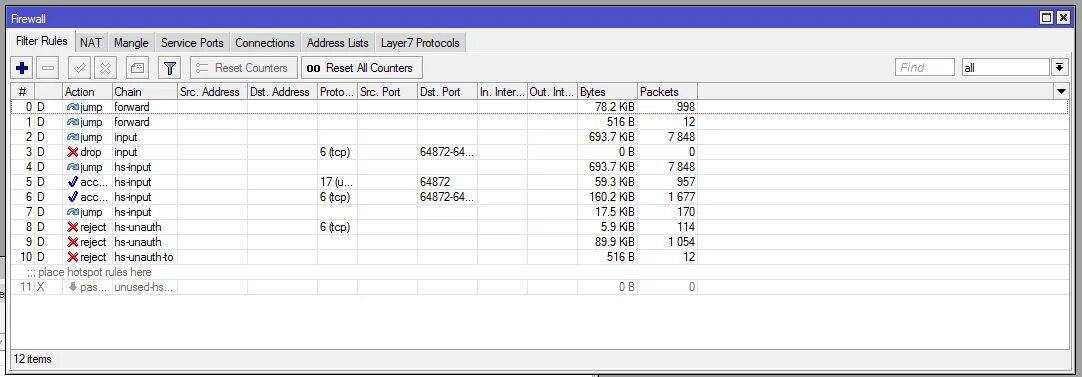Click the jump icon in row 7
The width and height of the screenshot is (1082, 377).
[72, 212]
